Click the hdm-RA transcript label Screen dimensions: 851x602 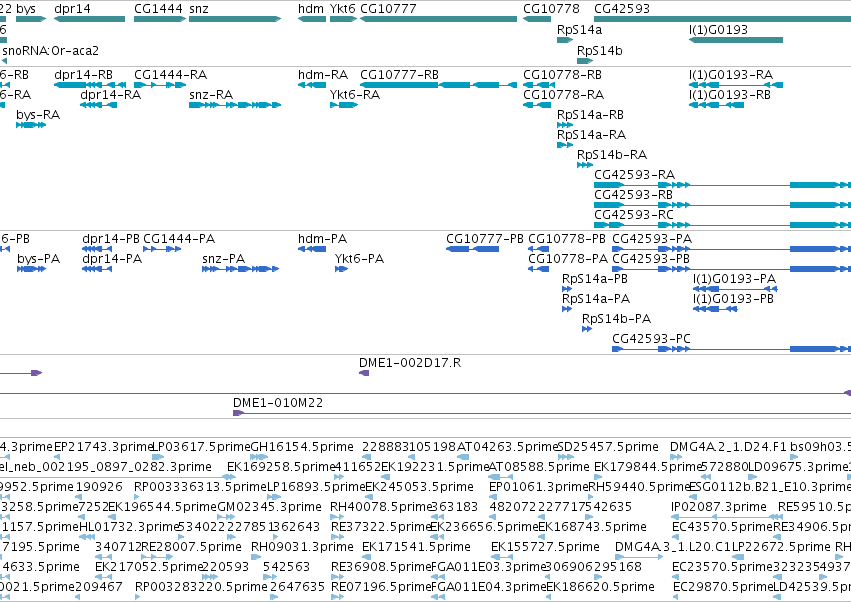point(323,74)
